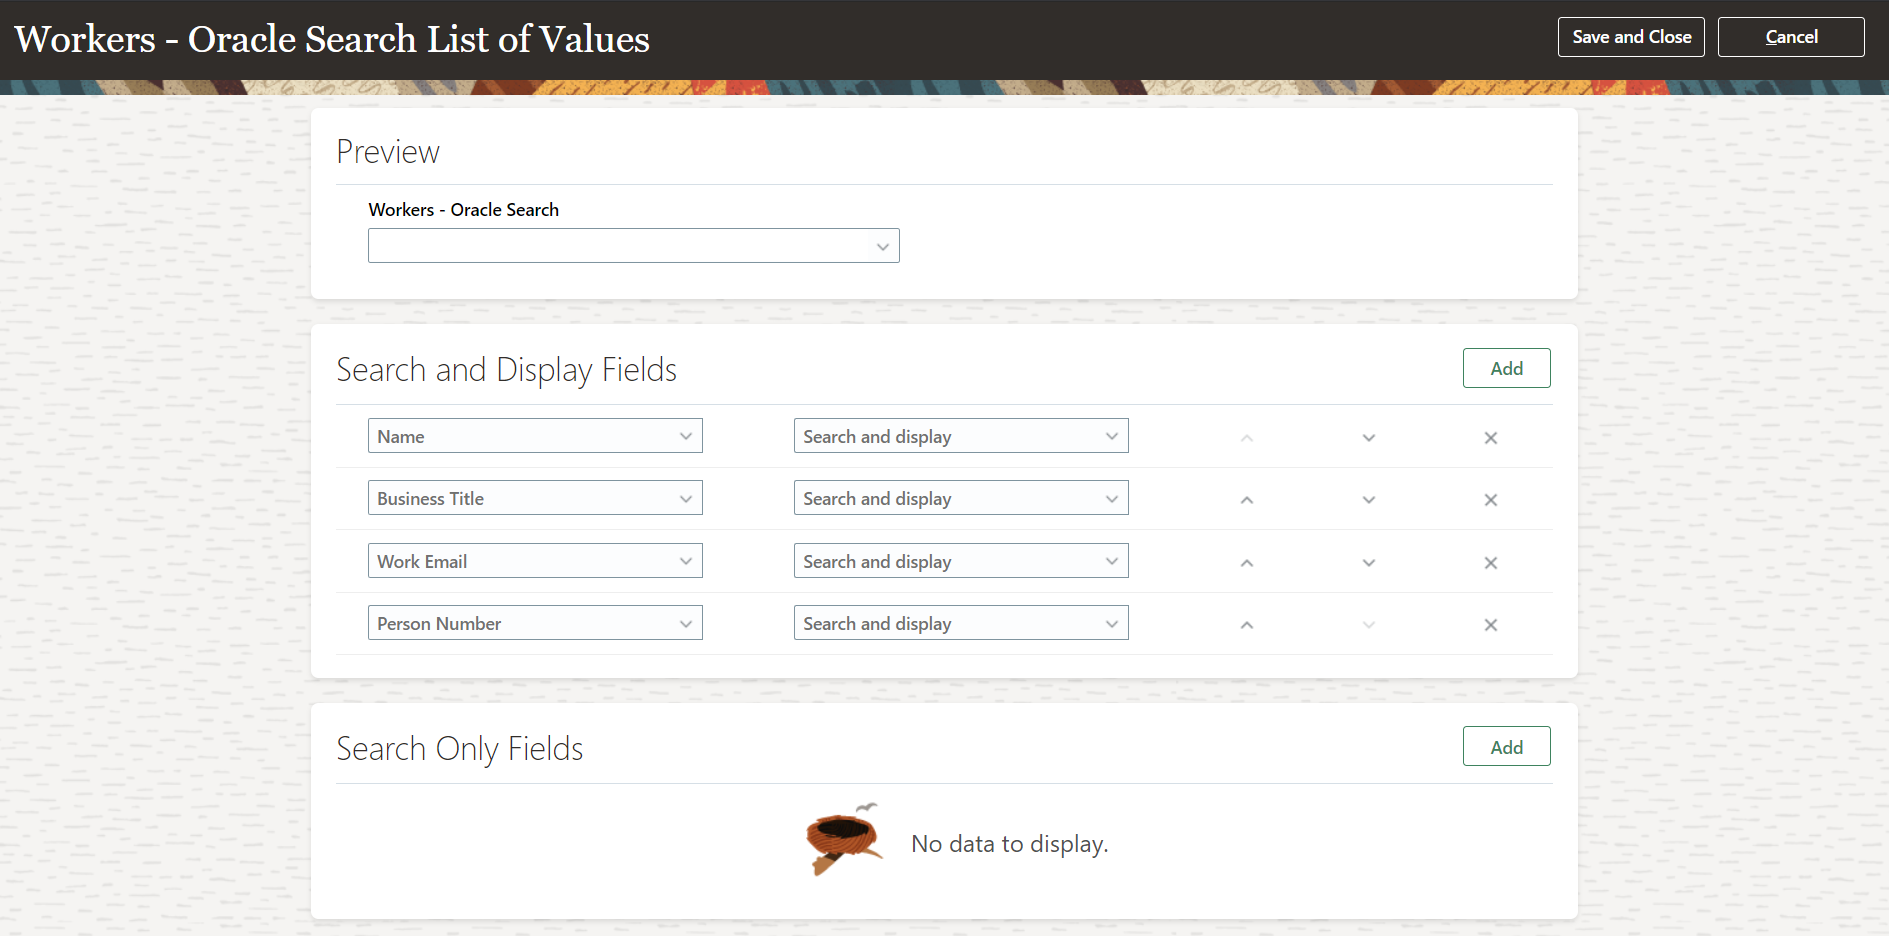Move Name row down
This screenshot has width=1889, height=936.
(1369, 438)
